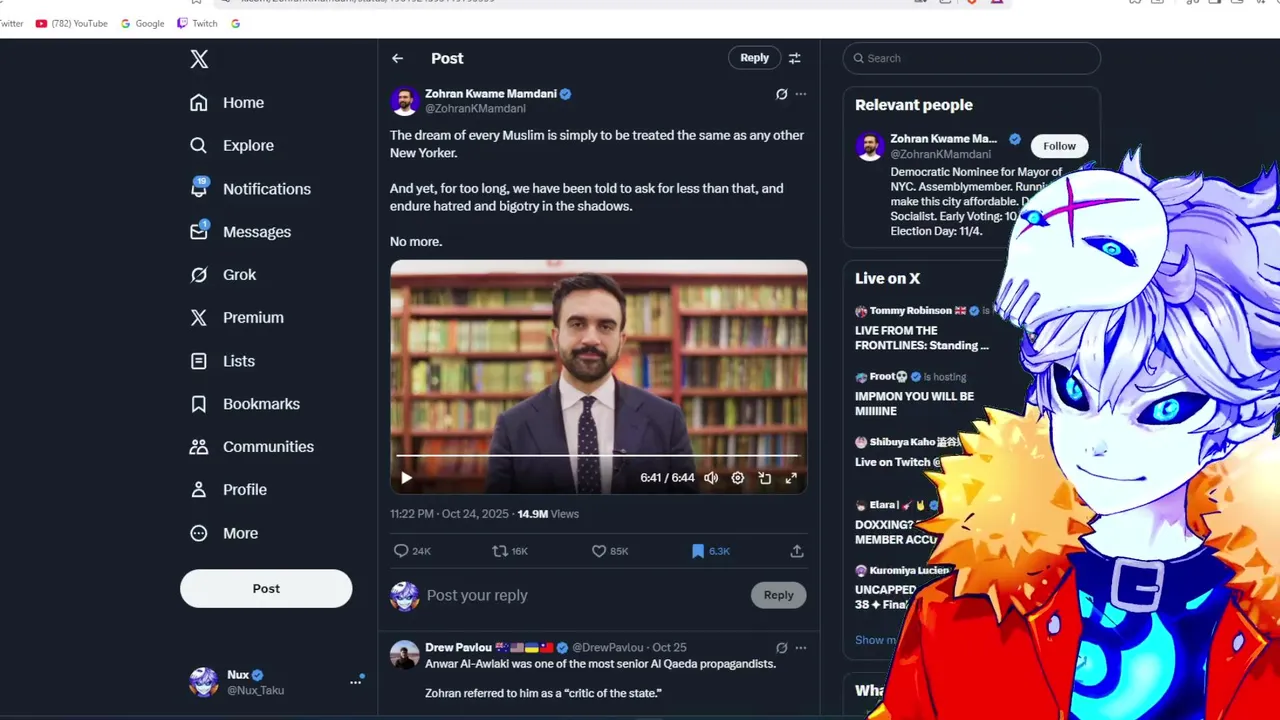The width and height of the screenshot is (1280, 720).
Task: Click the Oct 25 reply date
Action: click(x=669, y=648)
